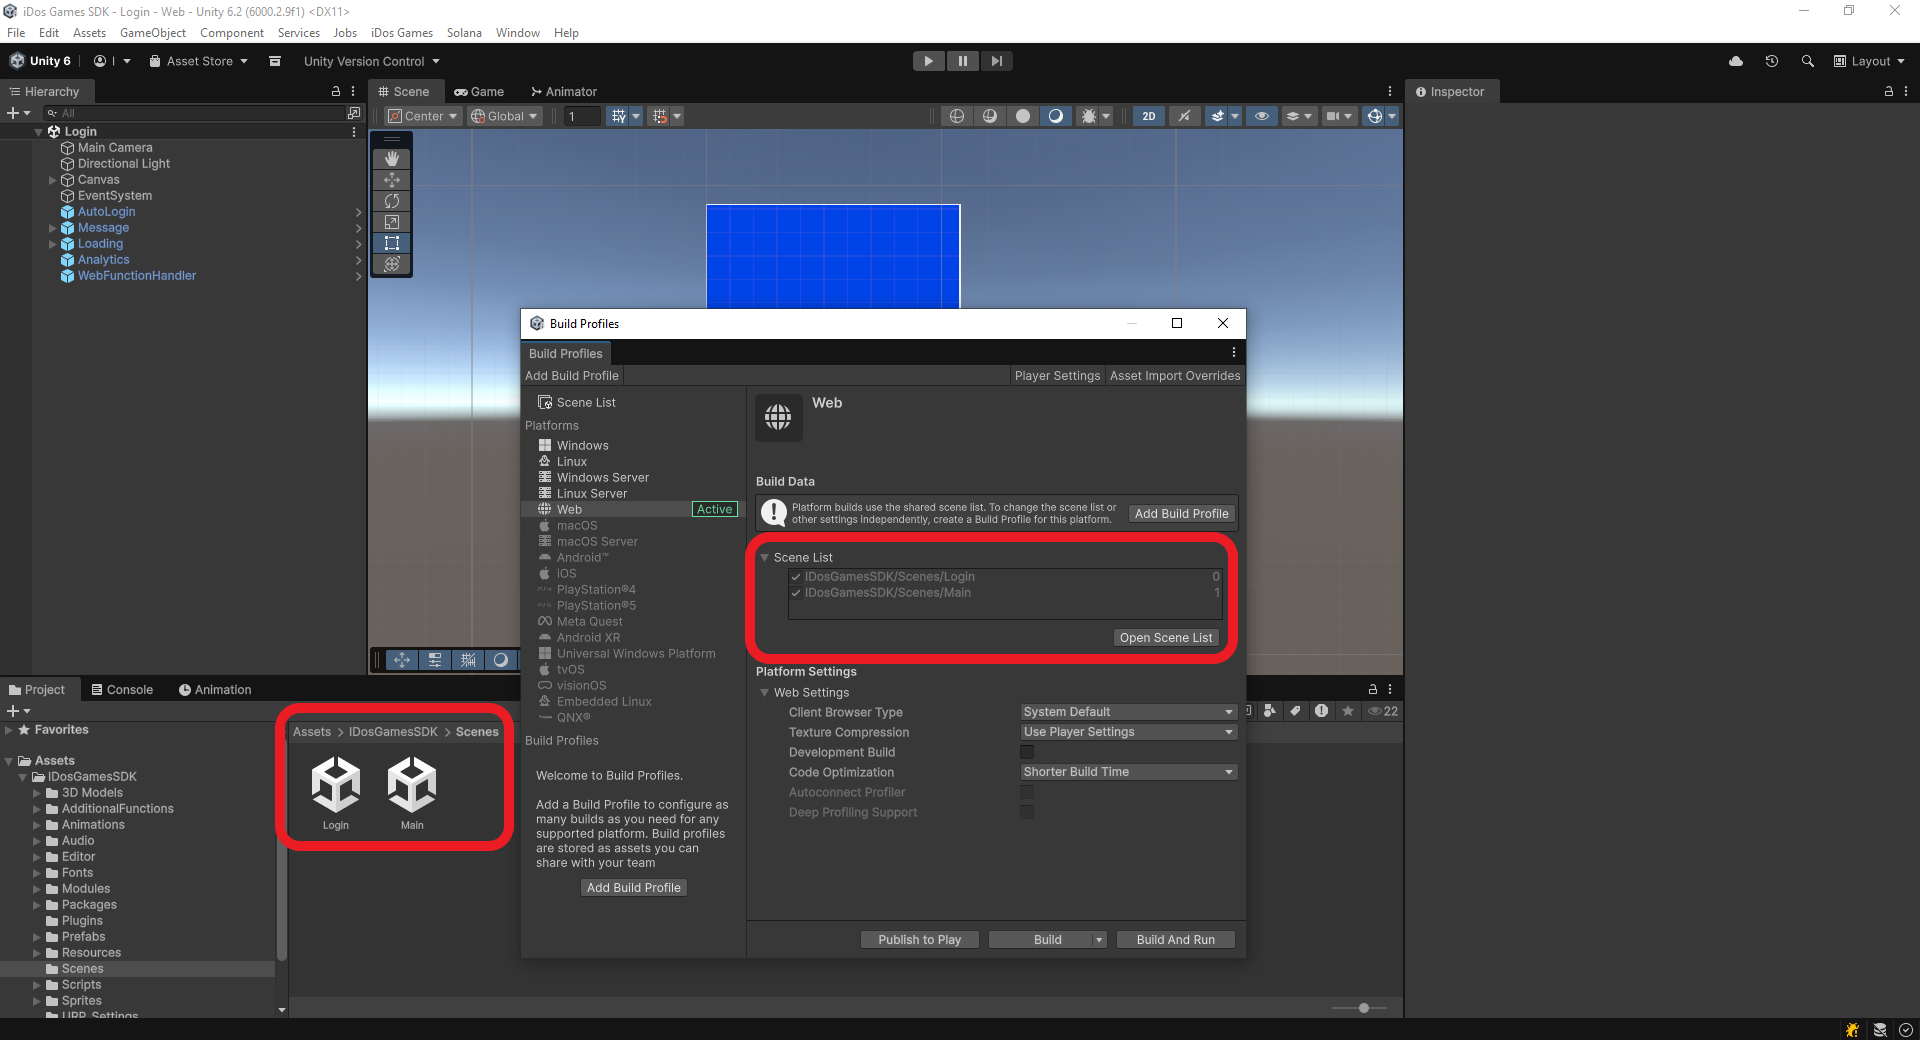Click the search magnifier in top toolbar

(x=1807, y=61)
